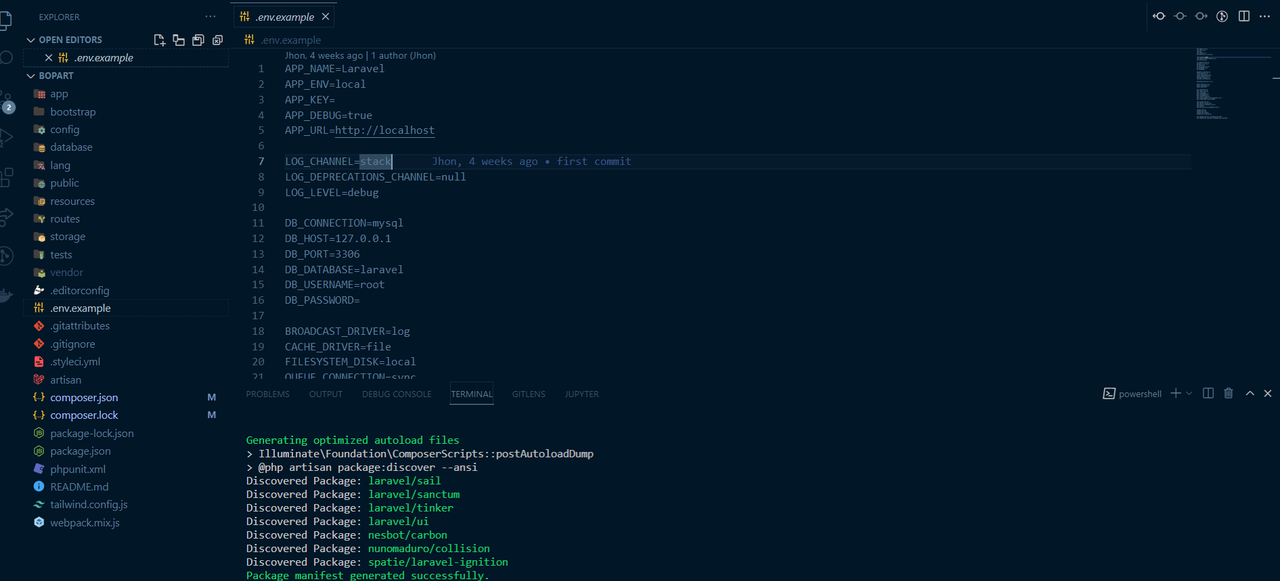Open terminal launch profile dropdown arrow
1280x581 pixels.
[1189, 394]
